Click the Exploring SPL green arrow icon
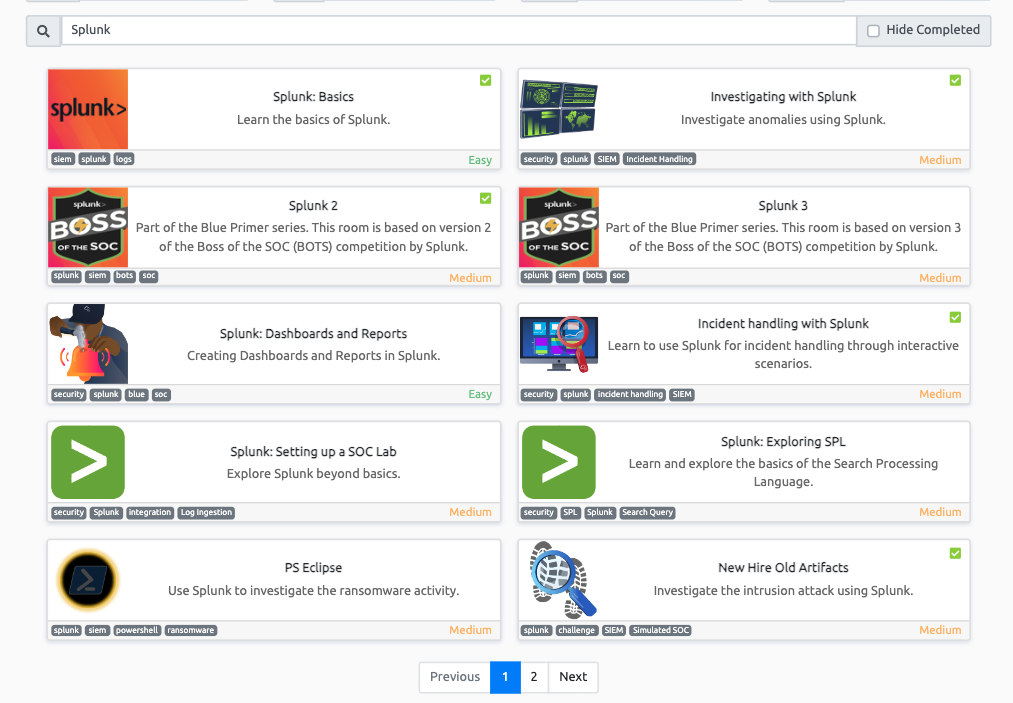Screen dimensions: 1013x703 (x=559, y=462)
